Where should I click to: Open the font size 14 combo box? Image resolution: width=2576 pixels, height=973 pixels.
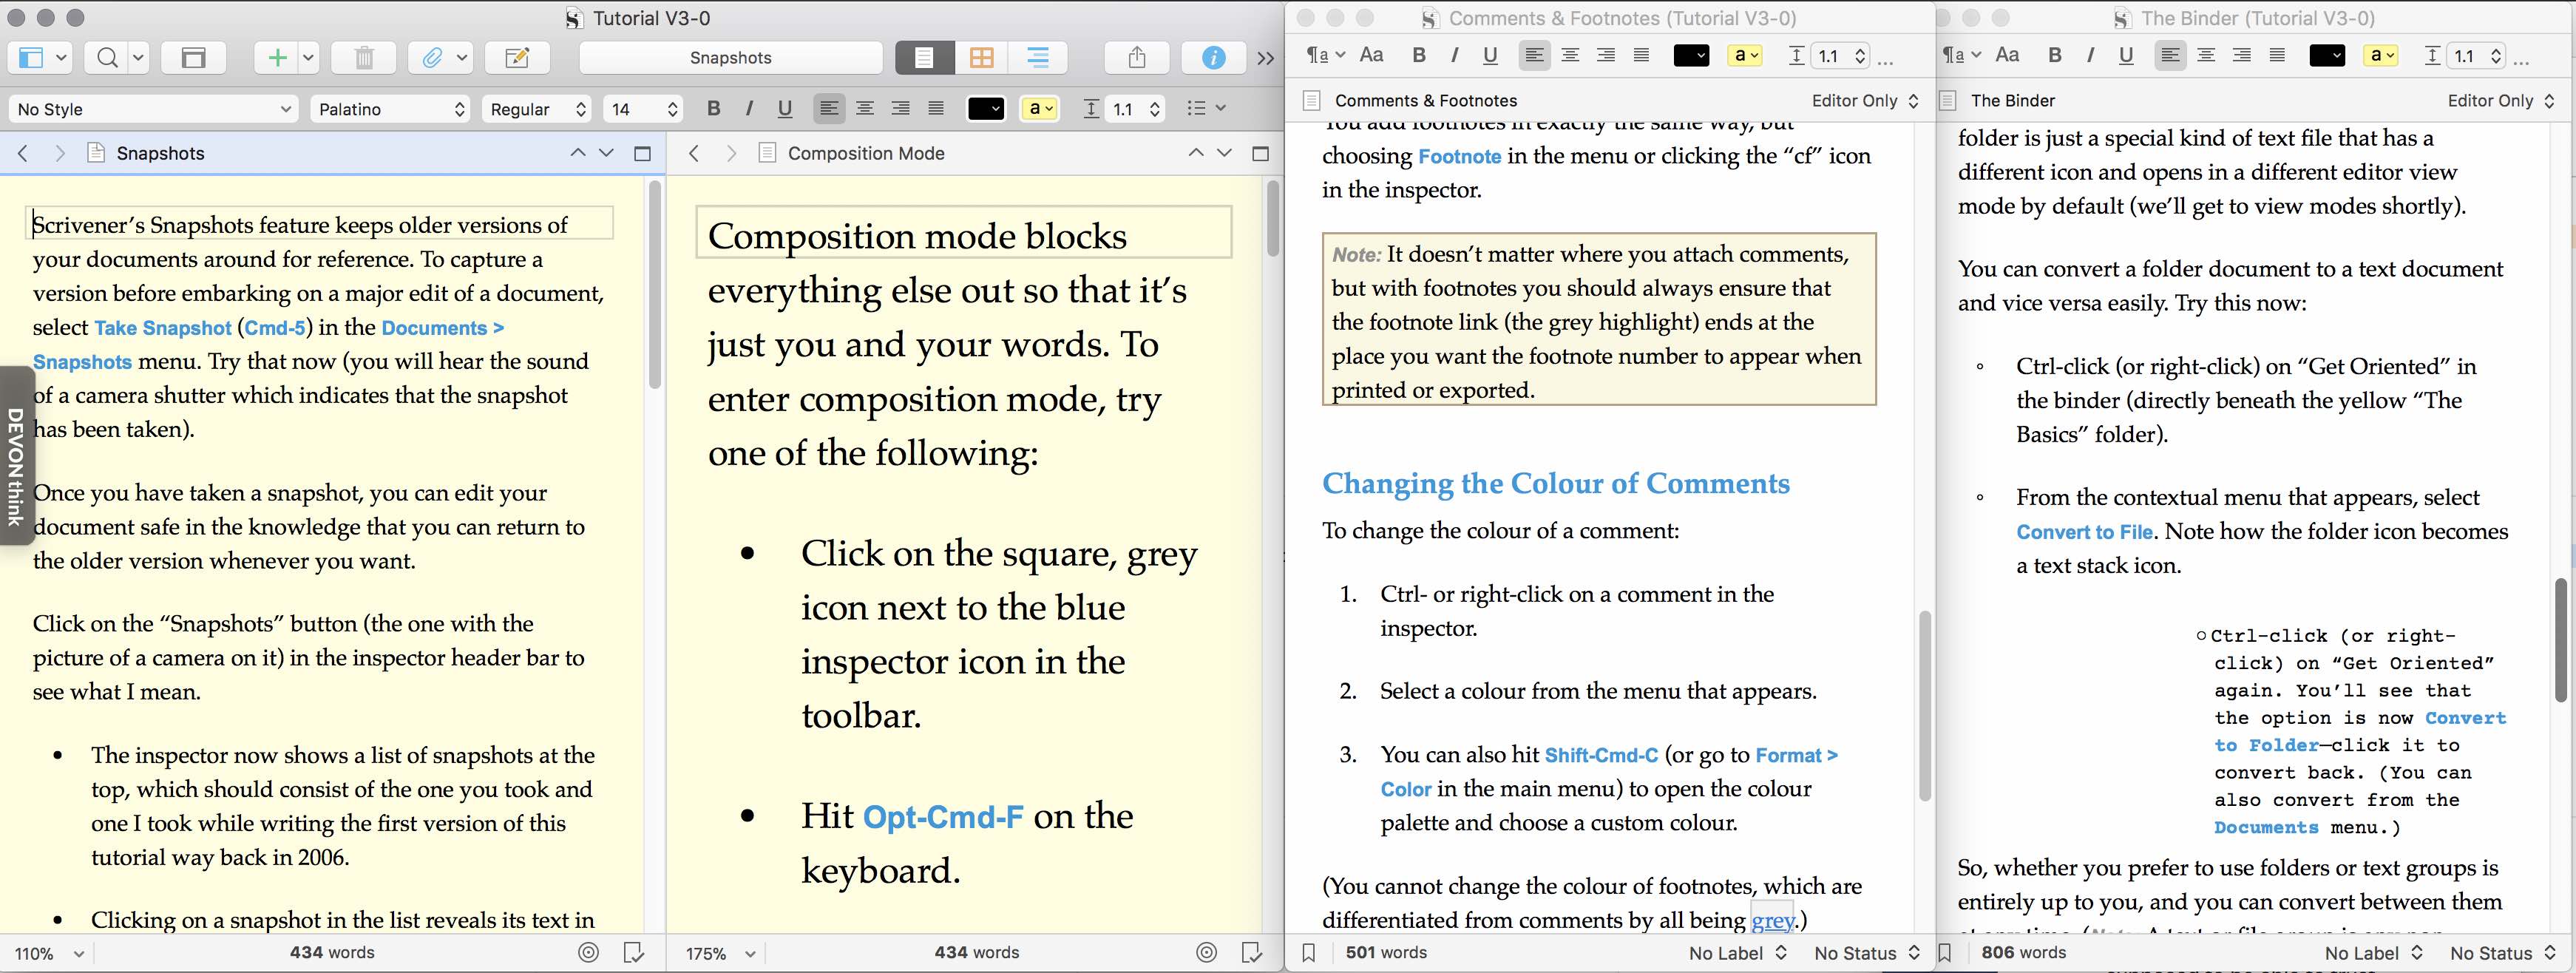643,109
